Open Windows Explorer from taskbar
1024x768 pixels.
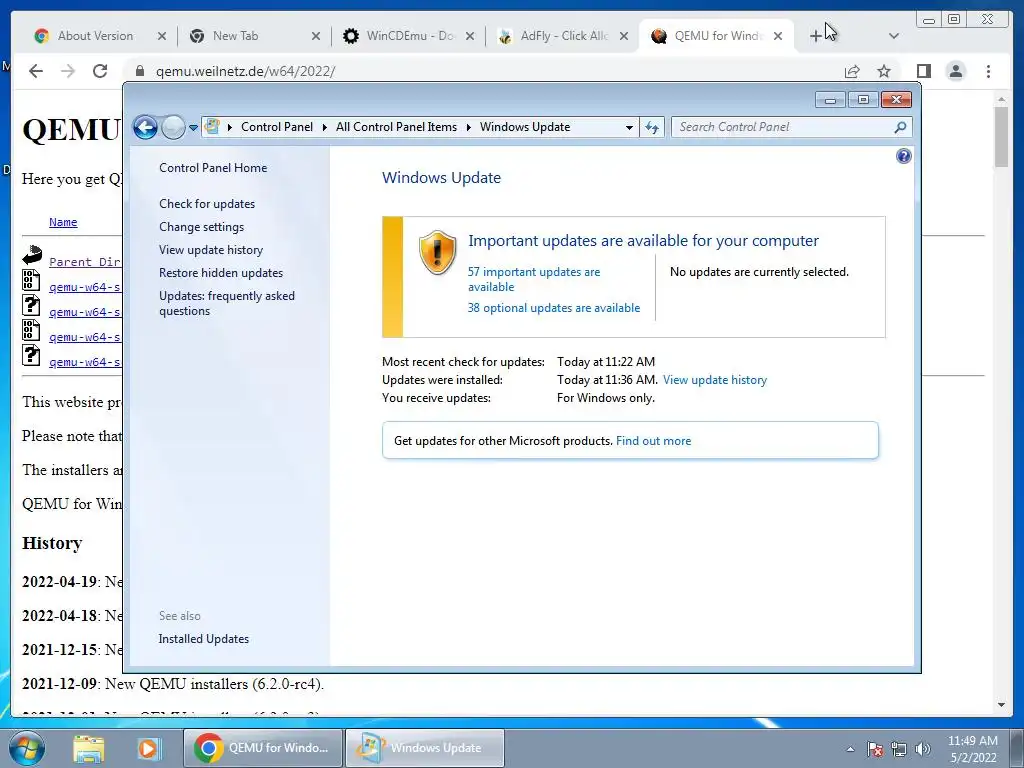89,748
